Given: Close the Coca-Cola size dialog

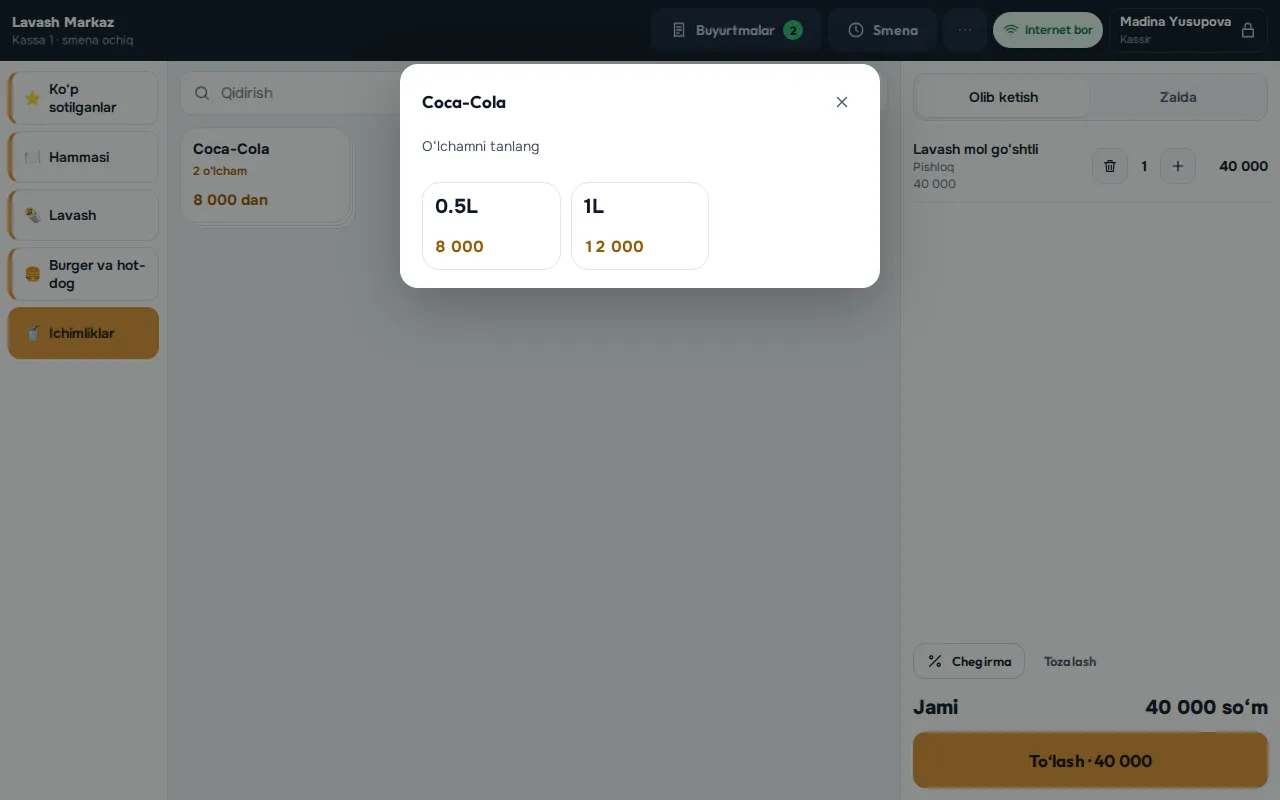Looking at the screenshot, I should 842,102.
